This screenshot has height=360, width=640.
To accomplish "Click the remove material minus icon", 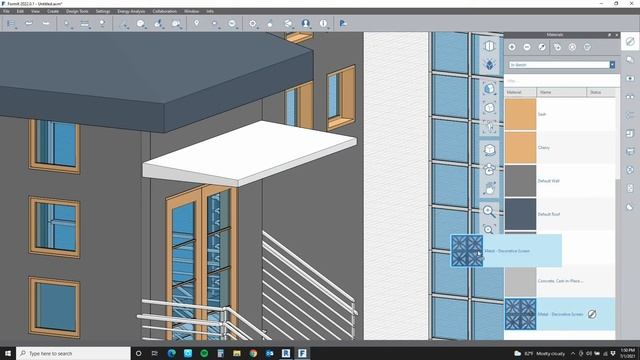I will tap(527, 47).
